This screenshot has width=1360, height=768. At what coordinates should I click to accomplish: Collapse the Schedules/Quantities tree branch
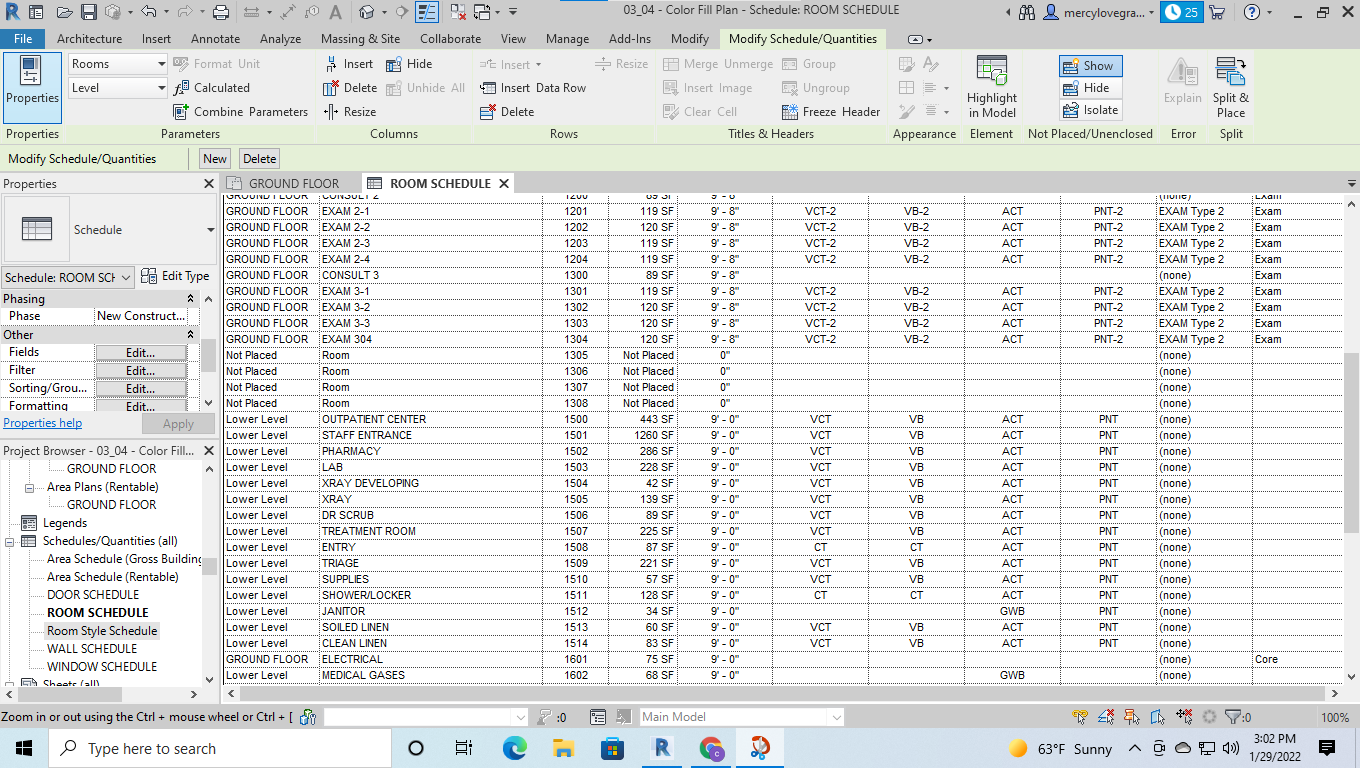[10, 540]
